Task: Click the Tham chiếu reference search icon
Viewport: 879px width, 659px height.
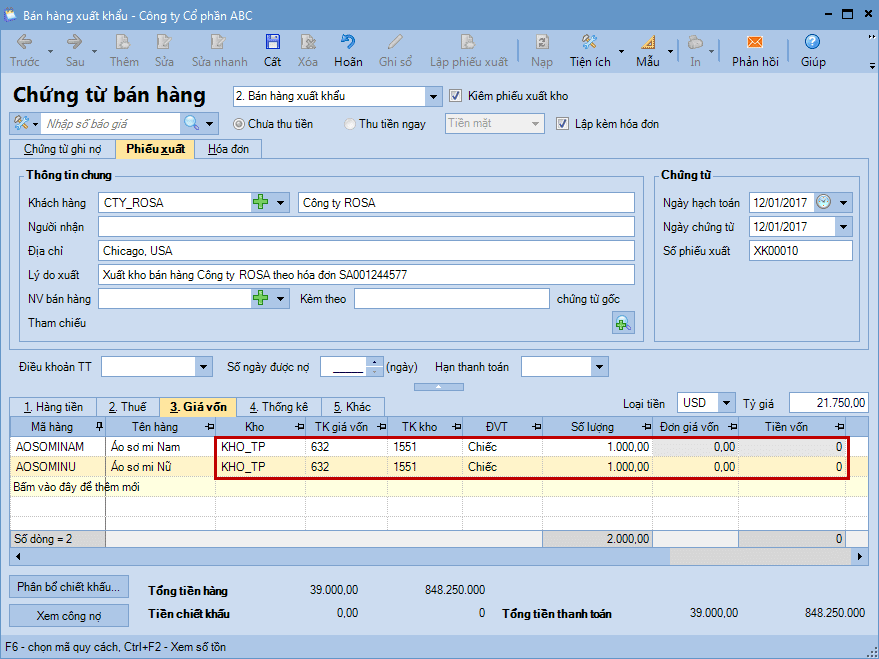Action: point(623,323)
